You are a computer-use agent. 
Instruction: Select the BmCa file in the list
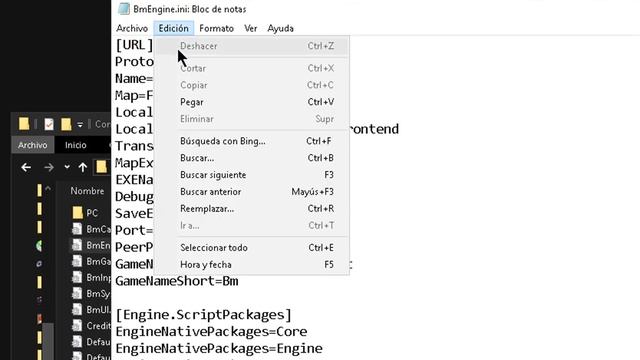90,229
